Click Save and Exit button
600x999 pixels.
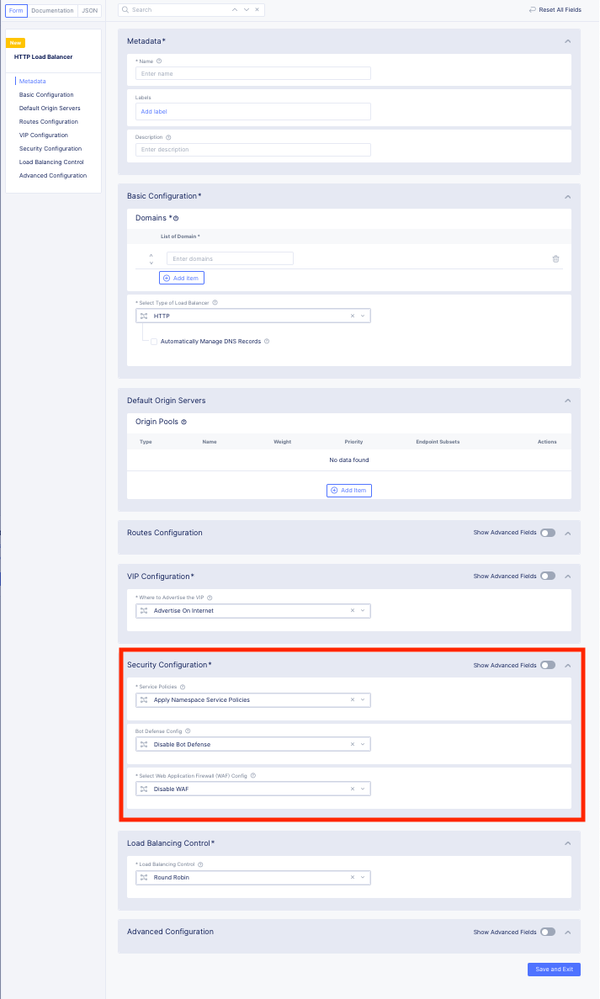554,969
